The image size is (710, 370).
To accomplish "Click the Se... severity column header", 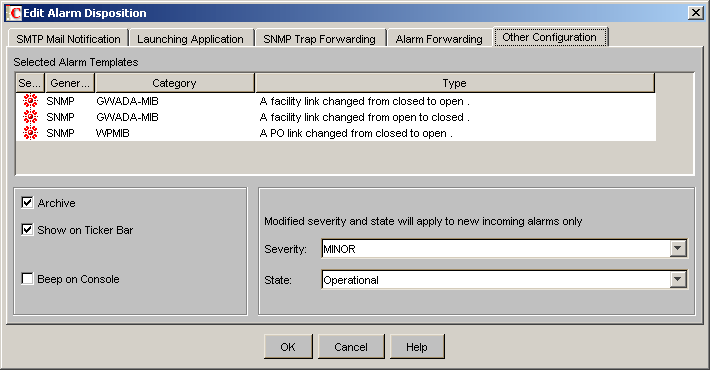I will 30,83.
